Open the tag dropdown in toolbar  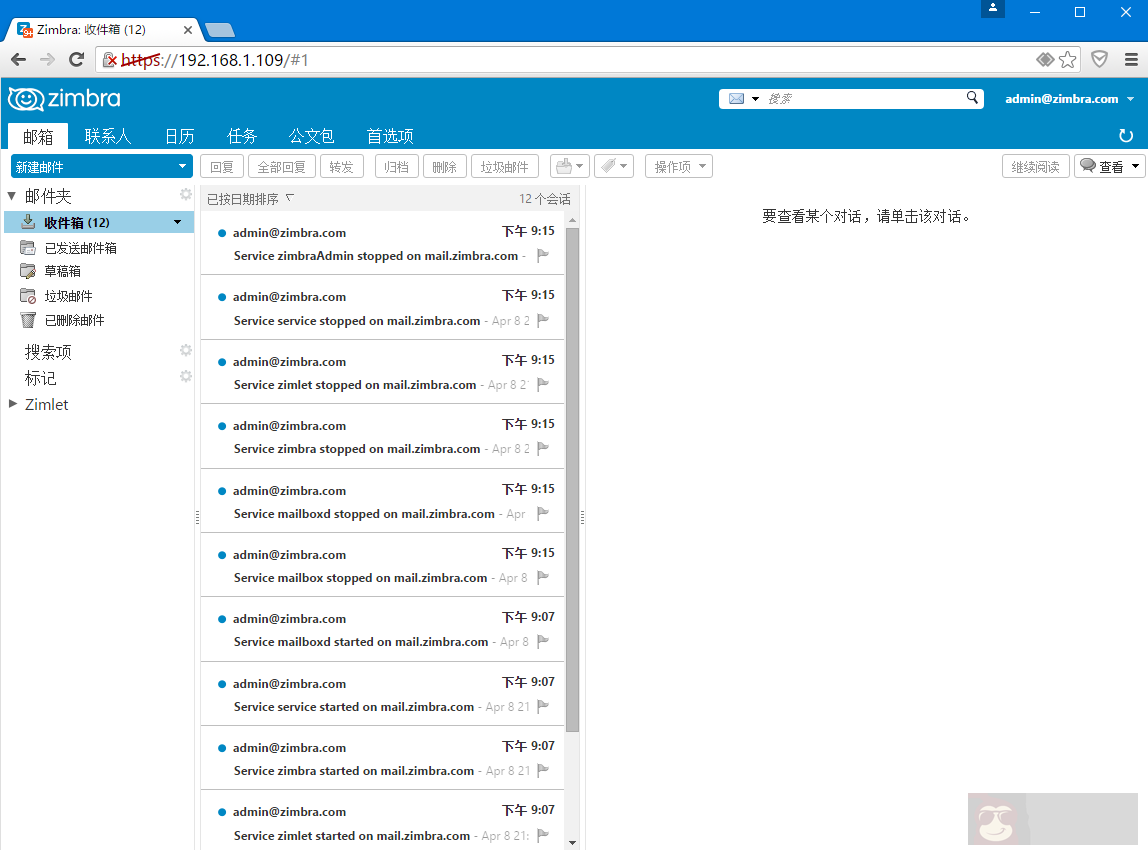(x=614, y=166)
